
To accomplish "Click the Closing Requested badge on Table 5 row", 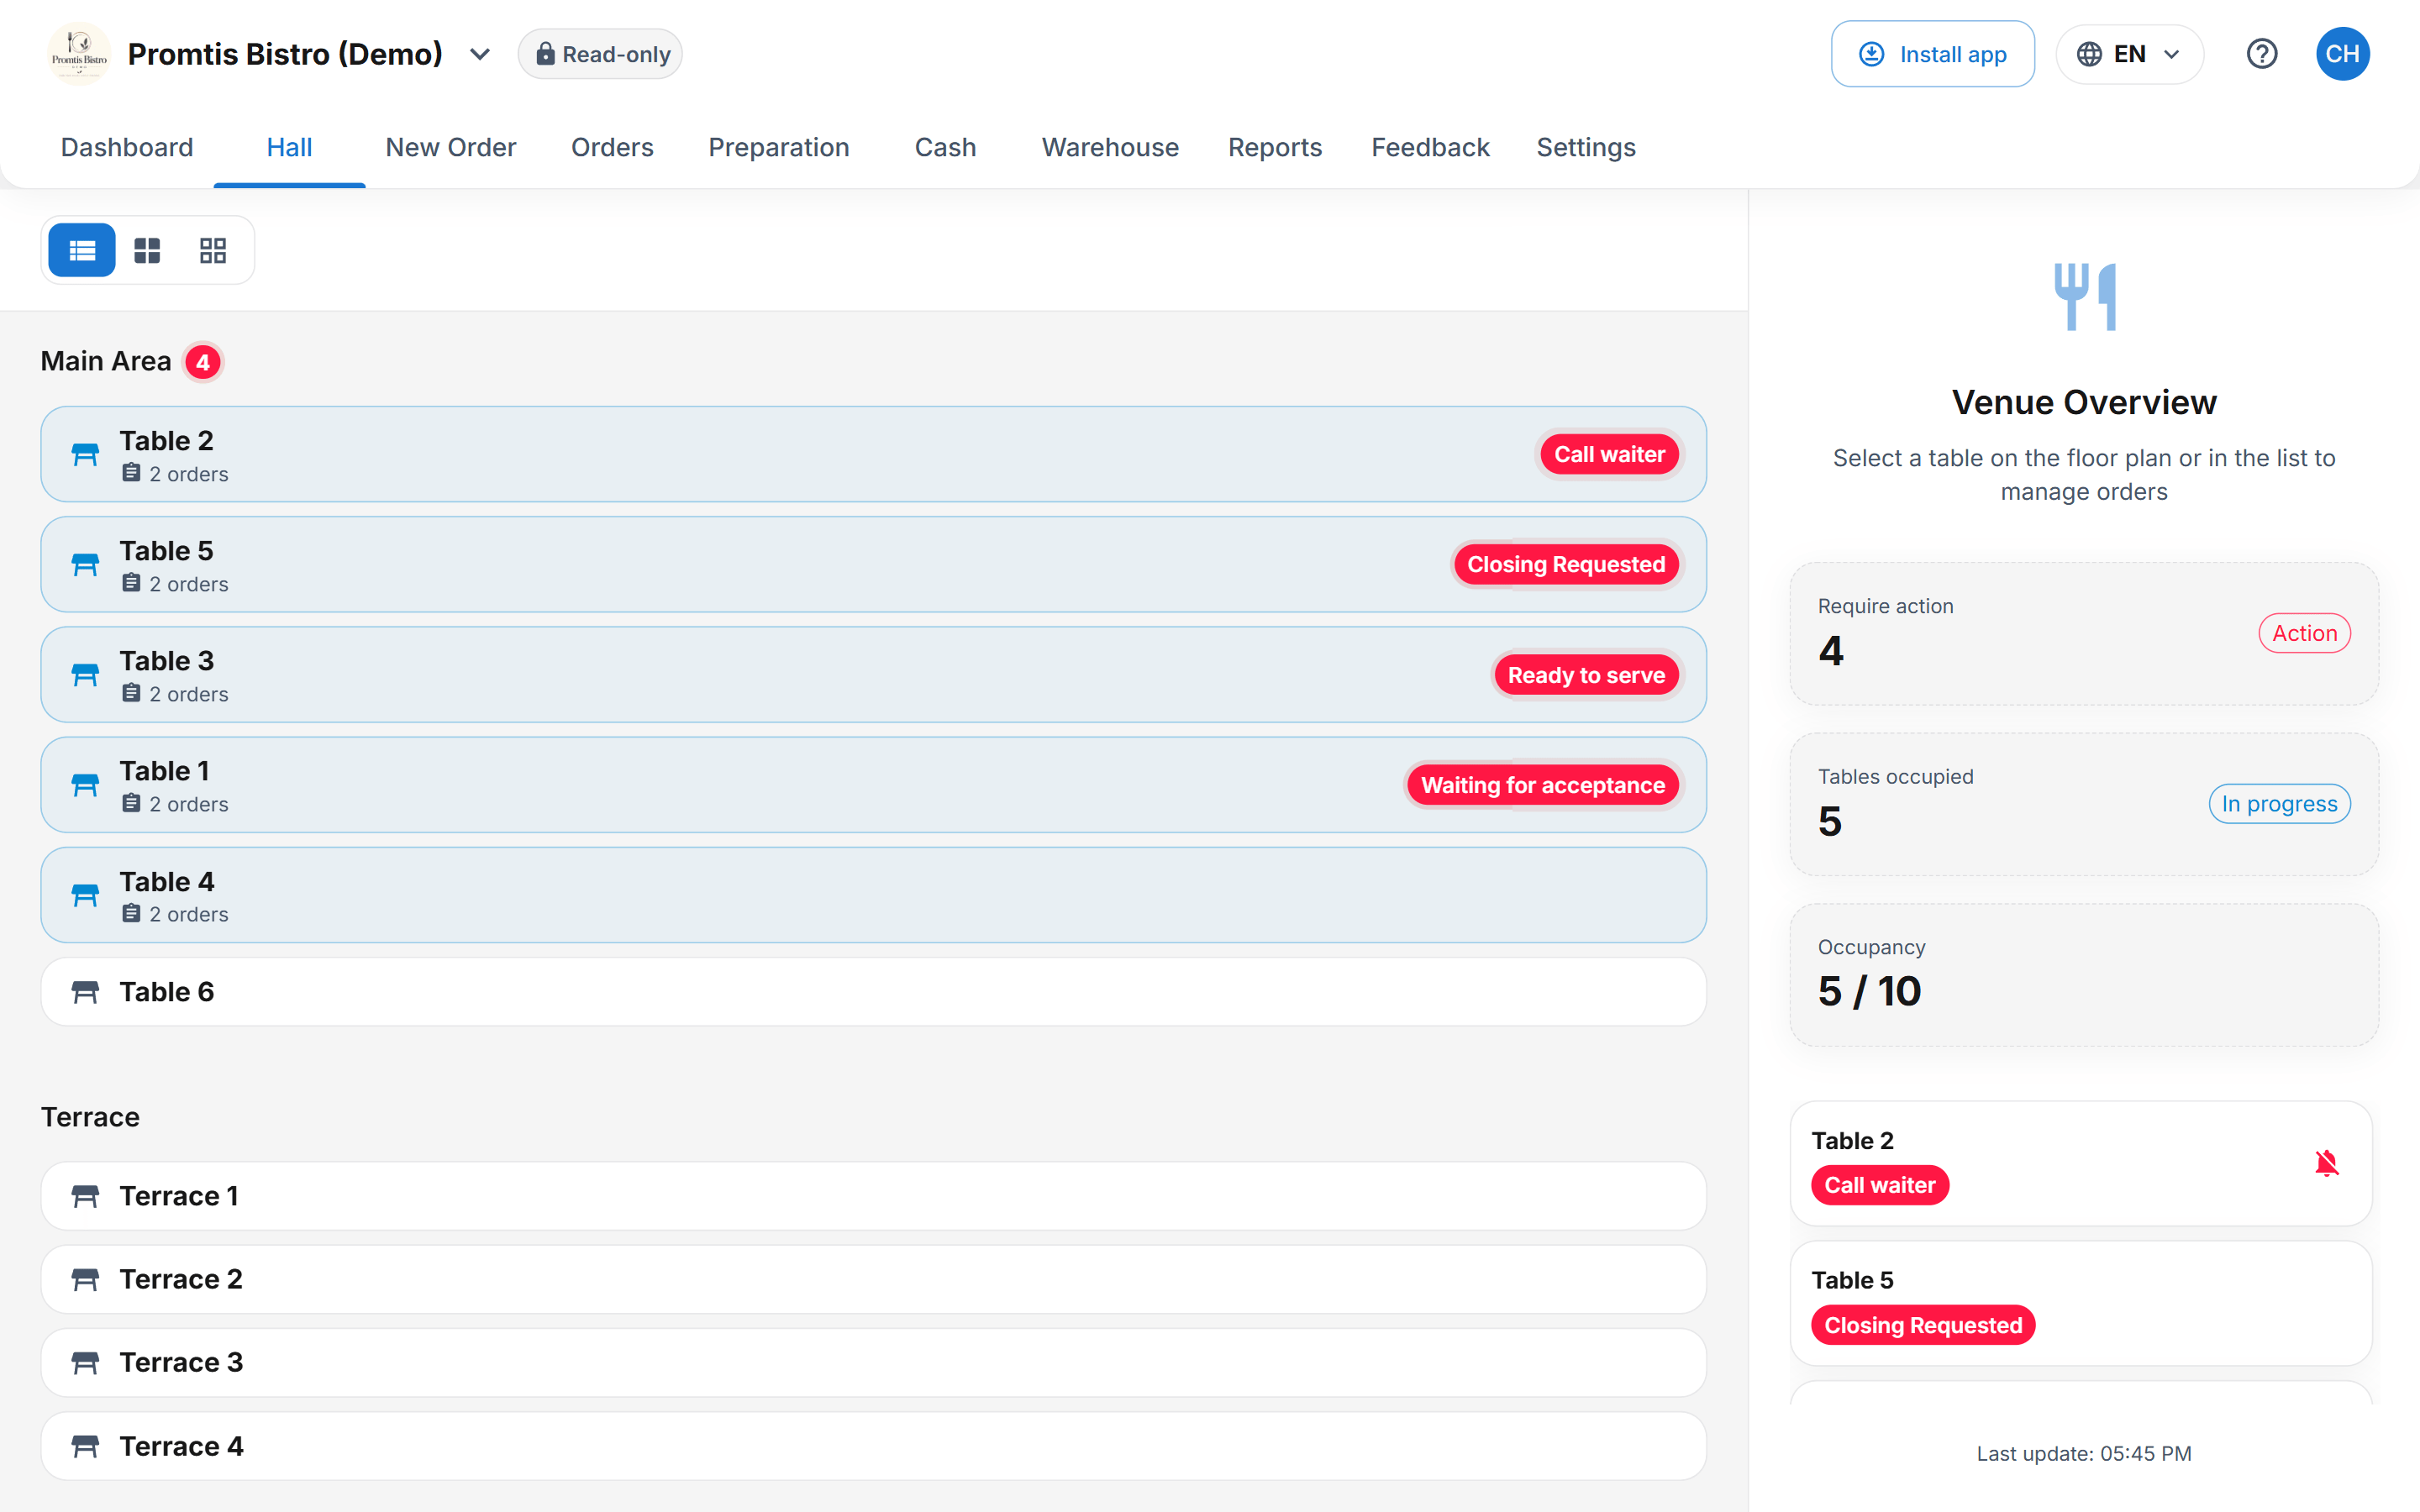I will (x=1566, y=564).
